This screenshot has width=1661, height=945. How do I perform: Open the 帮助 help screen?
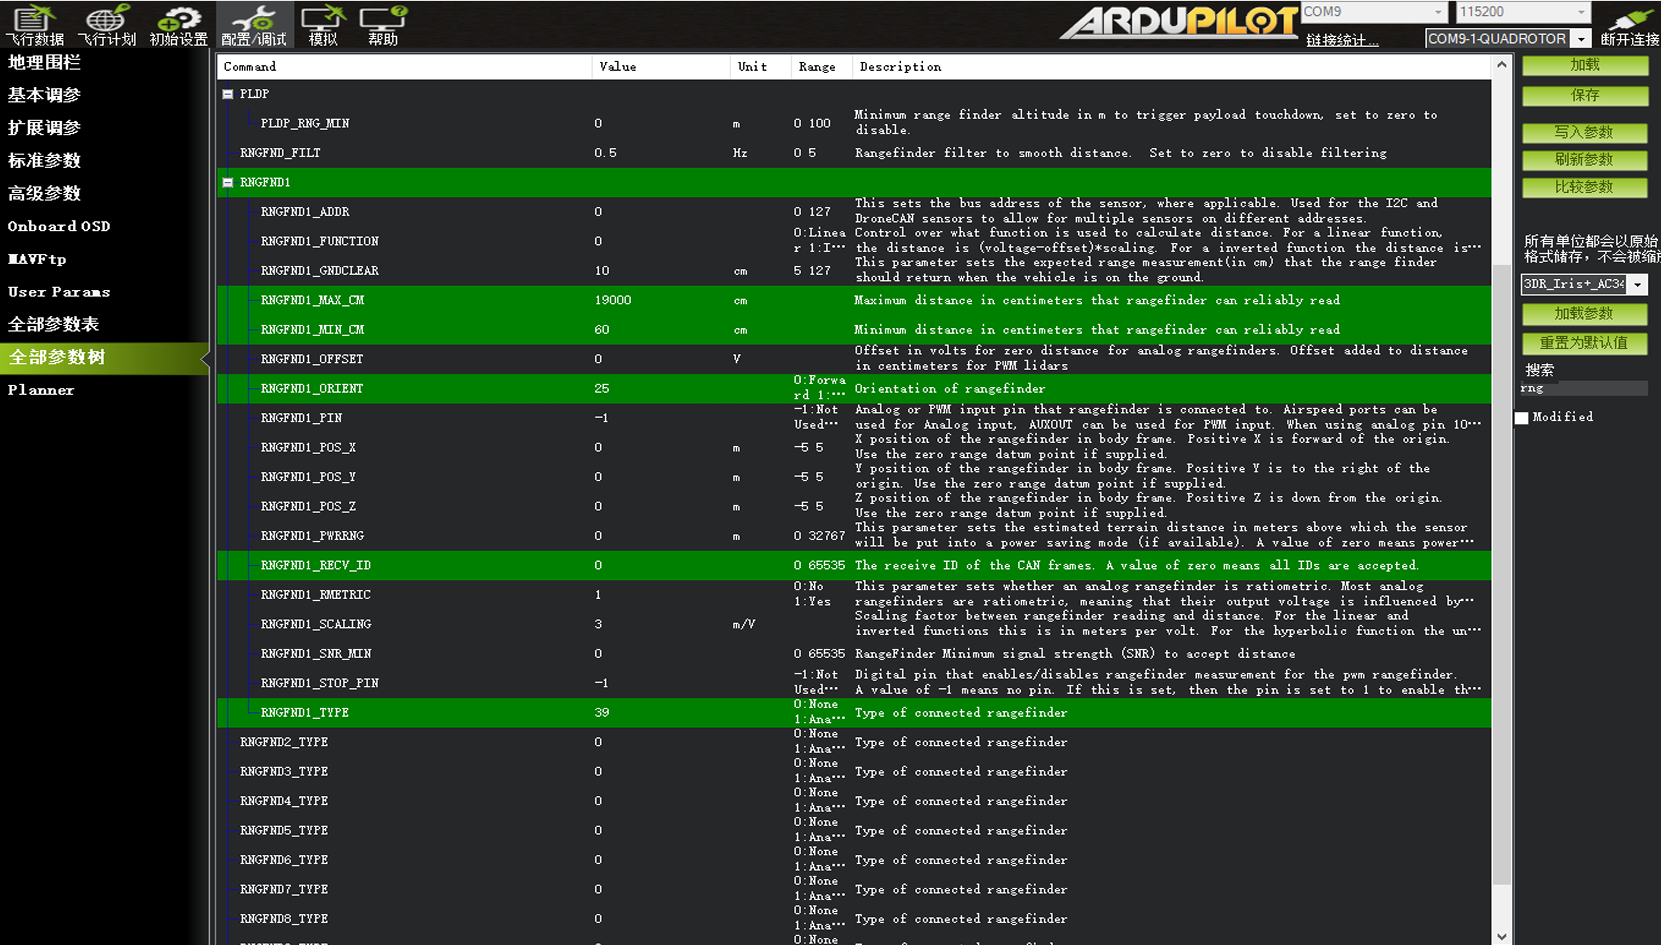[383, 25]
